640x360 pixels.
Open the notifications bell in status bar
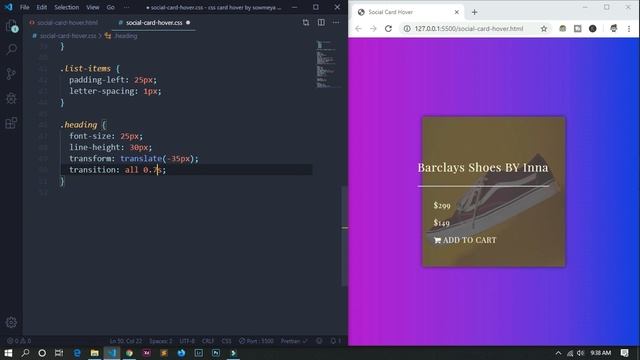[335, 341]
